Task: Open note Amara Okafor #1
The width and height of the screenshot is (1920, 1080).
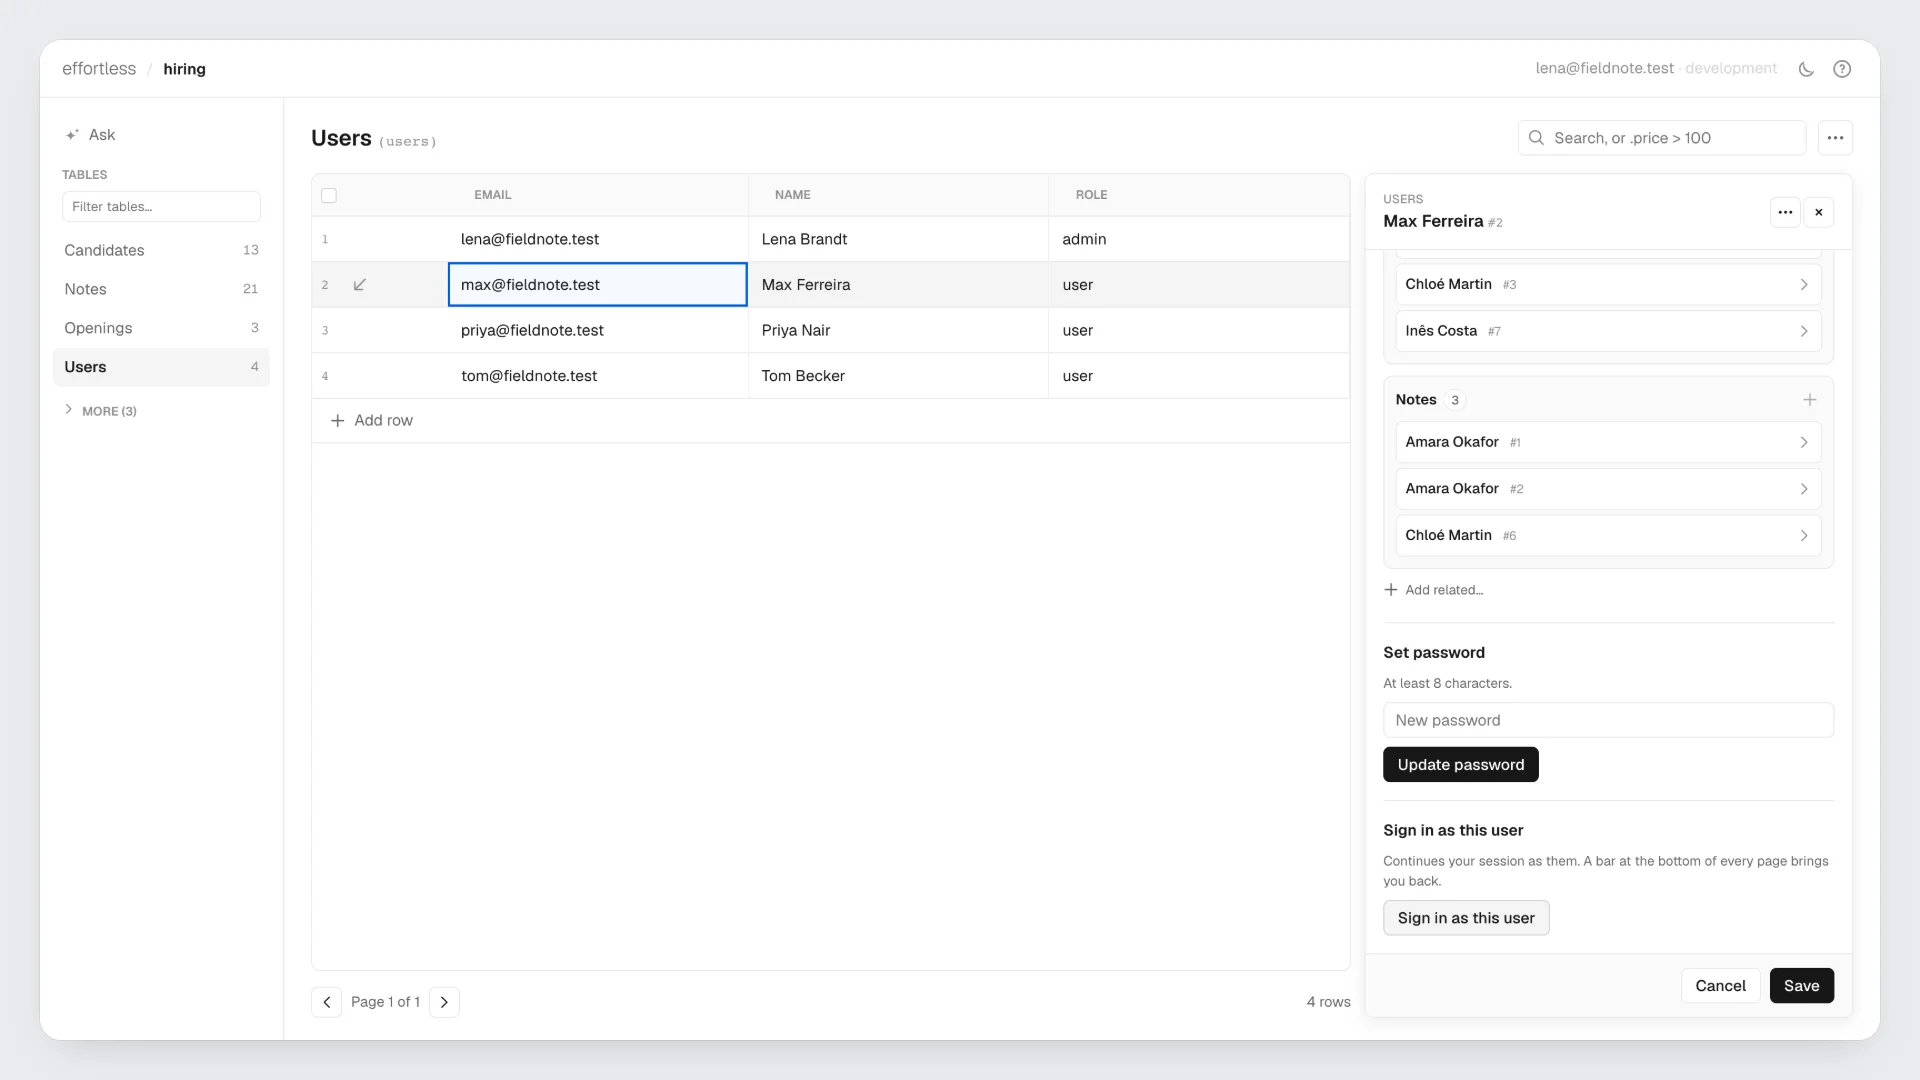Action: pyautogui.click(x=1608, y=442)
